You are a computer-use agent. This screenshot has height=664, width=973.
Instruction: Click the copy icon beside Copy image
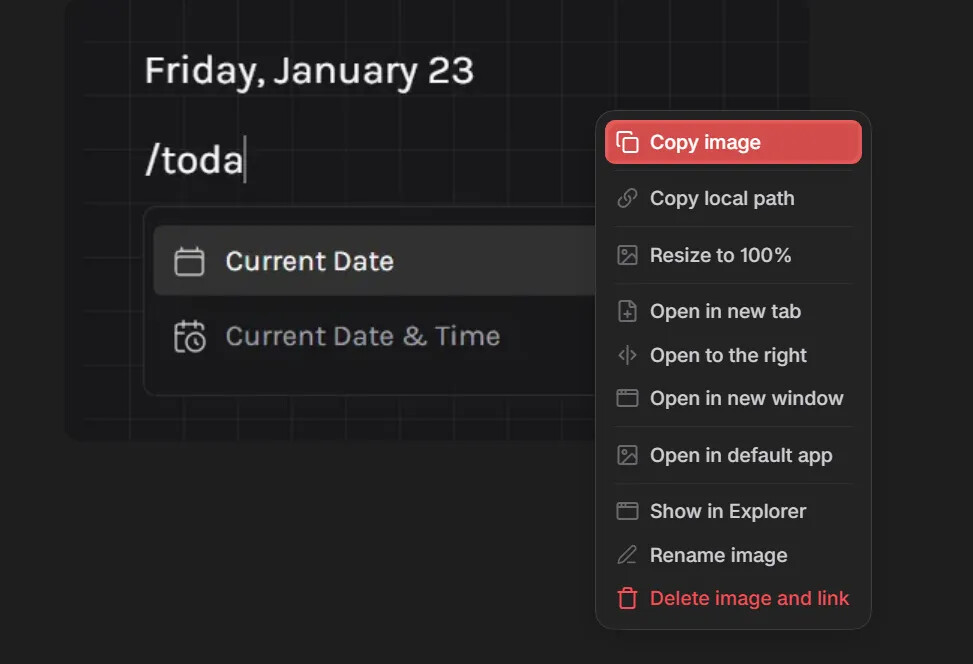pyautogui.click(x=627, y=143)
